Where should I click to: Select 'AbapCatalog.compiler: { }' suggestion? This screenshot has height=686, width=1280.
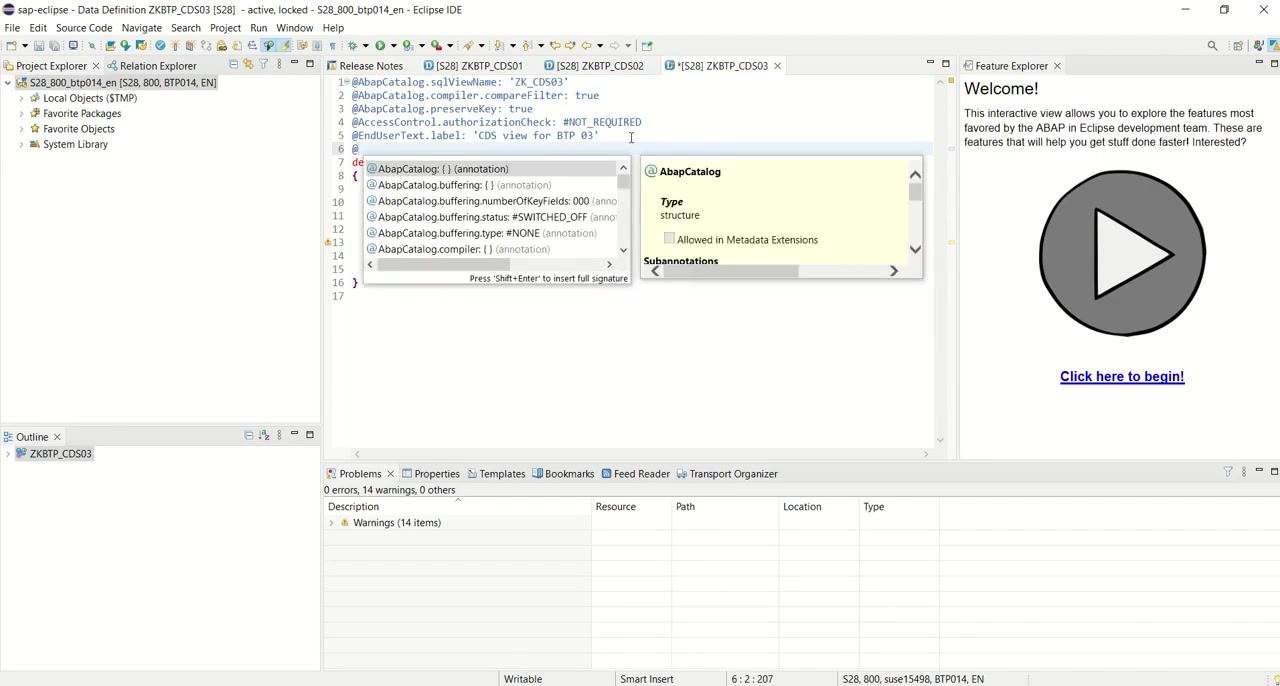click(x=491, y=249)
